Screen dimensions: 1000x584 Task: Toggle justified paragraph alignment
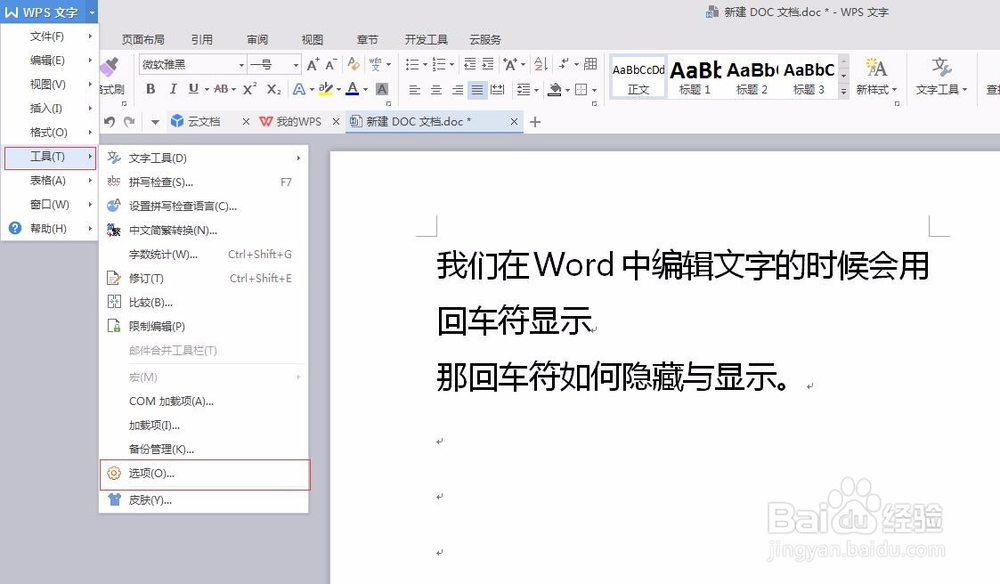(477, 90)
